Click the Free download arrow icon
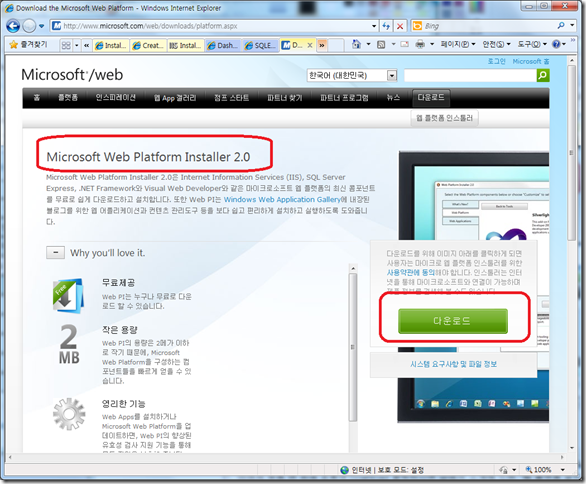This screenshot has height=484, width=586. click(68, 296)
